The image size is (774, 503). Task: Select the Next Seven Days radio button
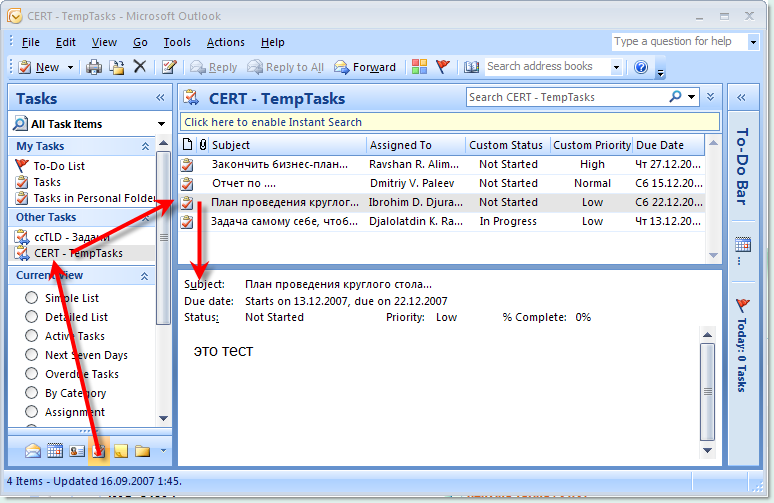[32, 354]
